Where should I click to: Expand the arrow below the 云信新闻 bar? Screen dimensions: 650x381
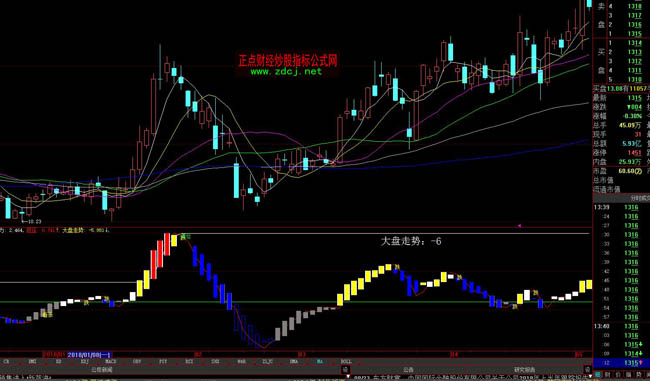(x=348, y=377)
